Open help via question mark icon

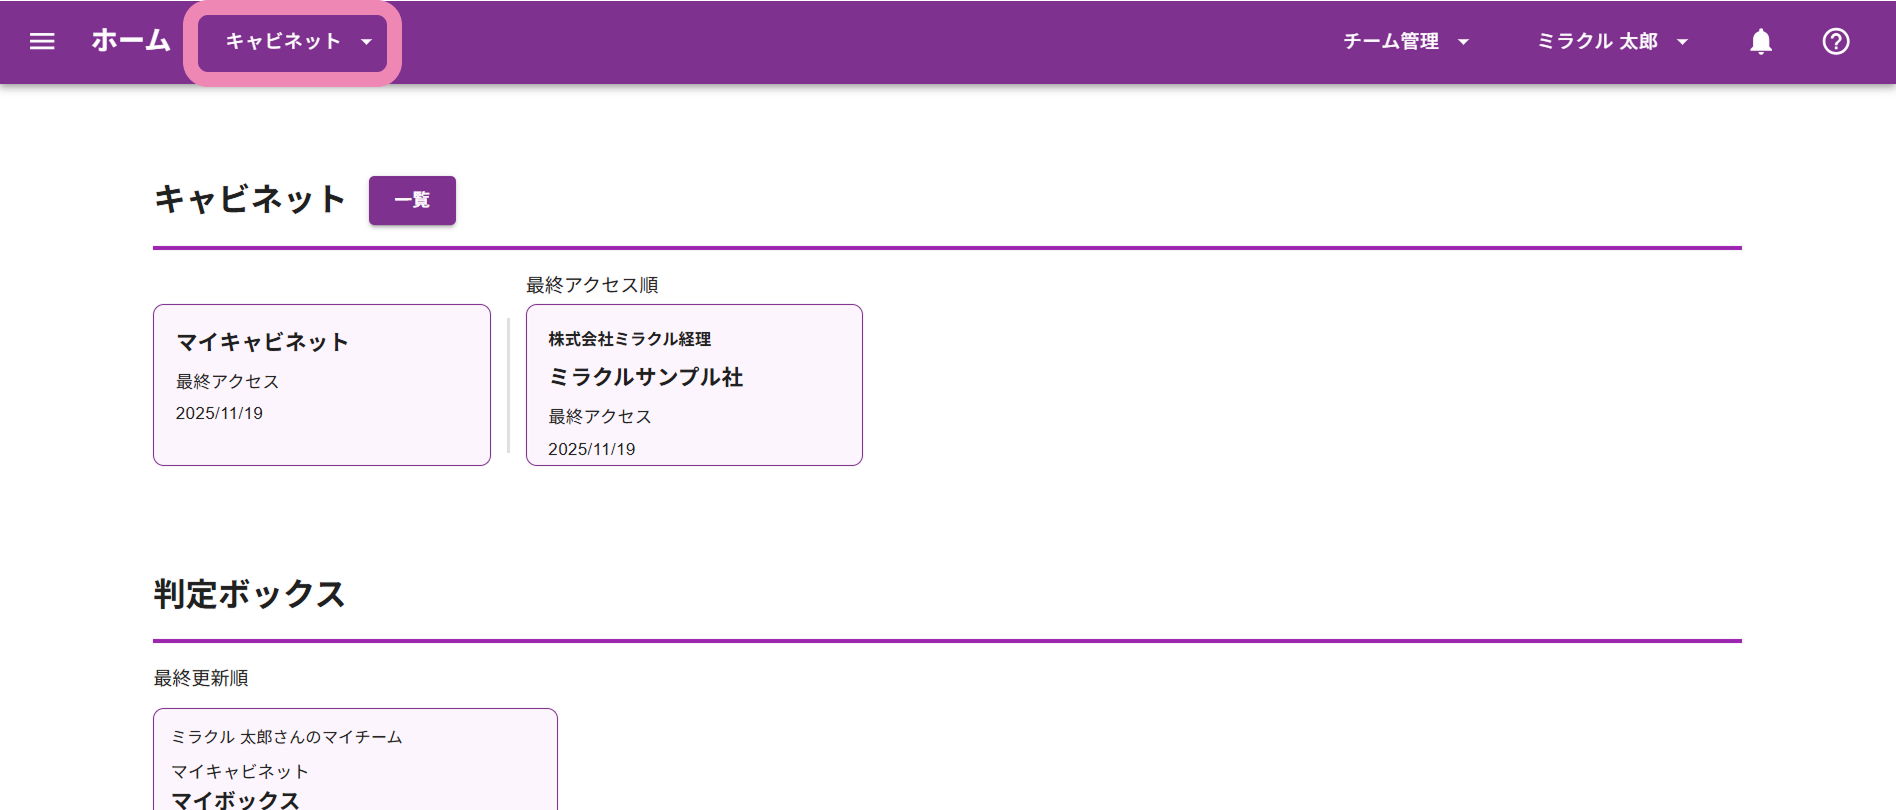click(x=1835, y=41)
